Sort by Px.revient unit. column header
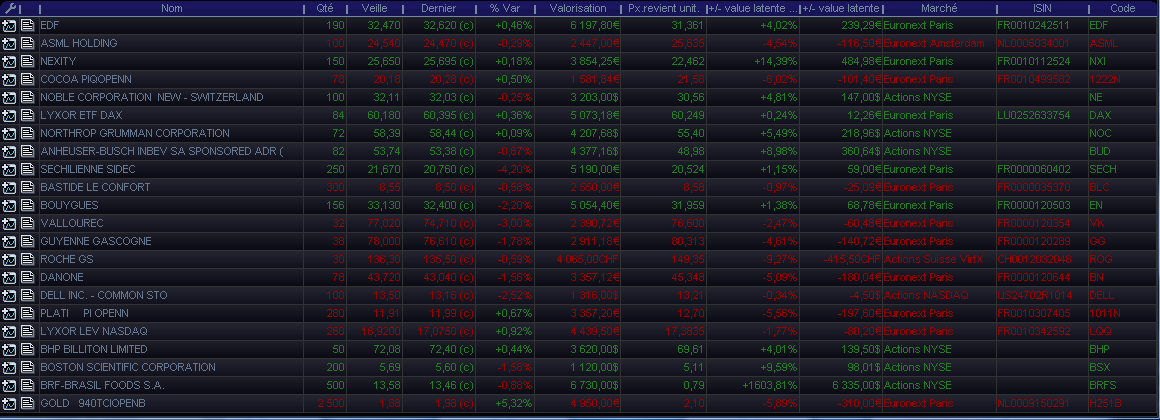The image size is (1160, 420). point(664,8)
